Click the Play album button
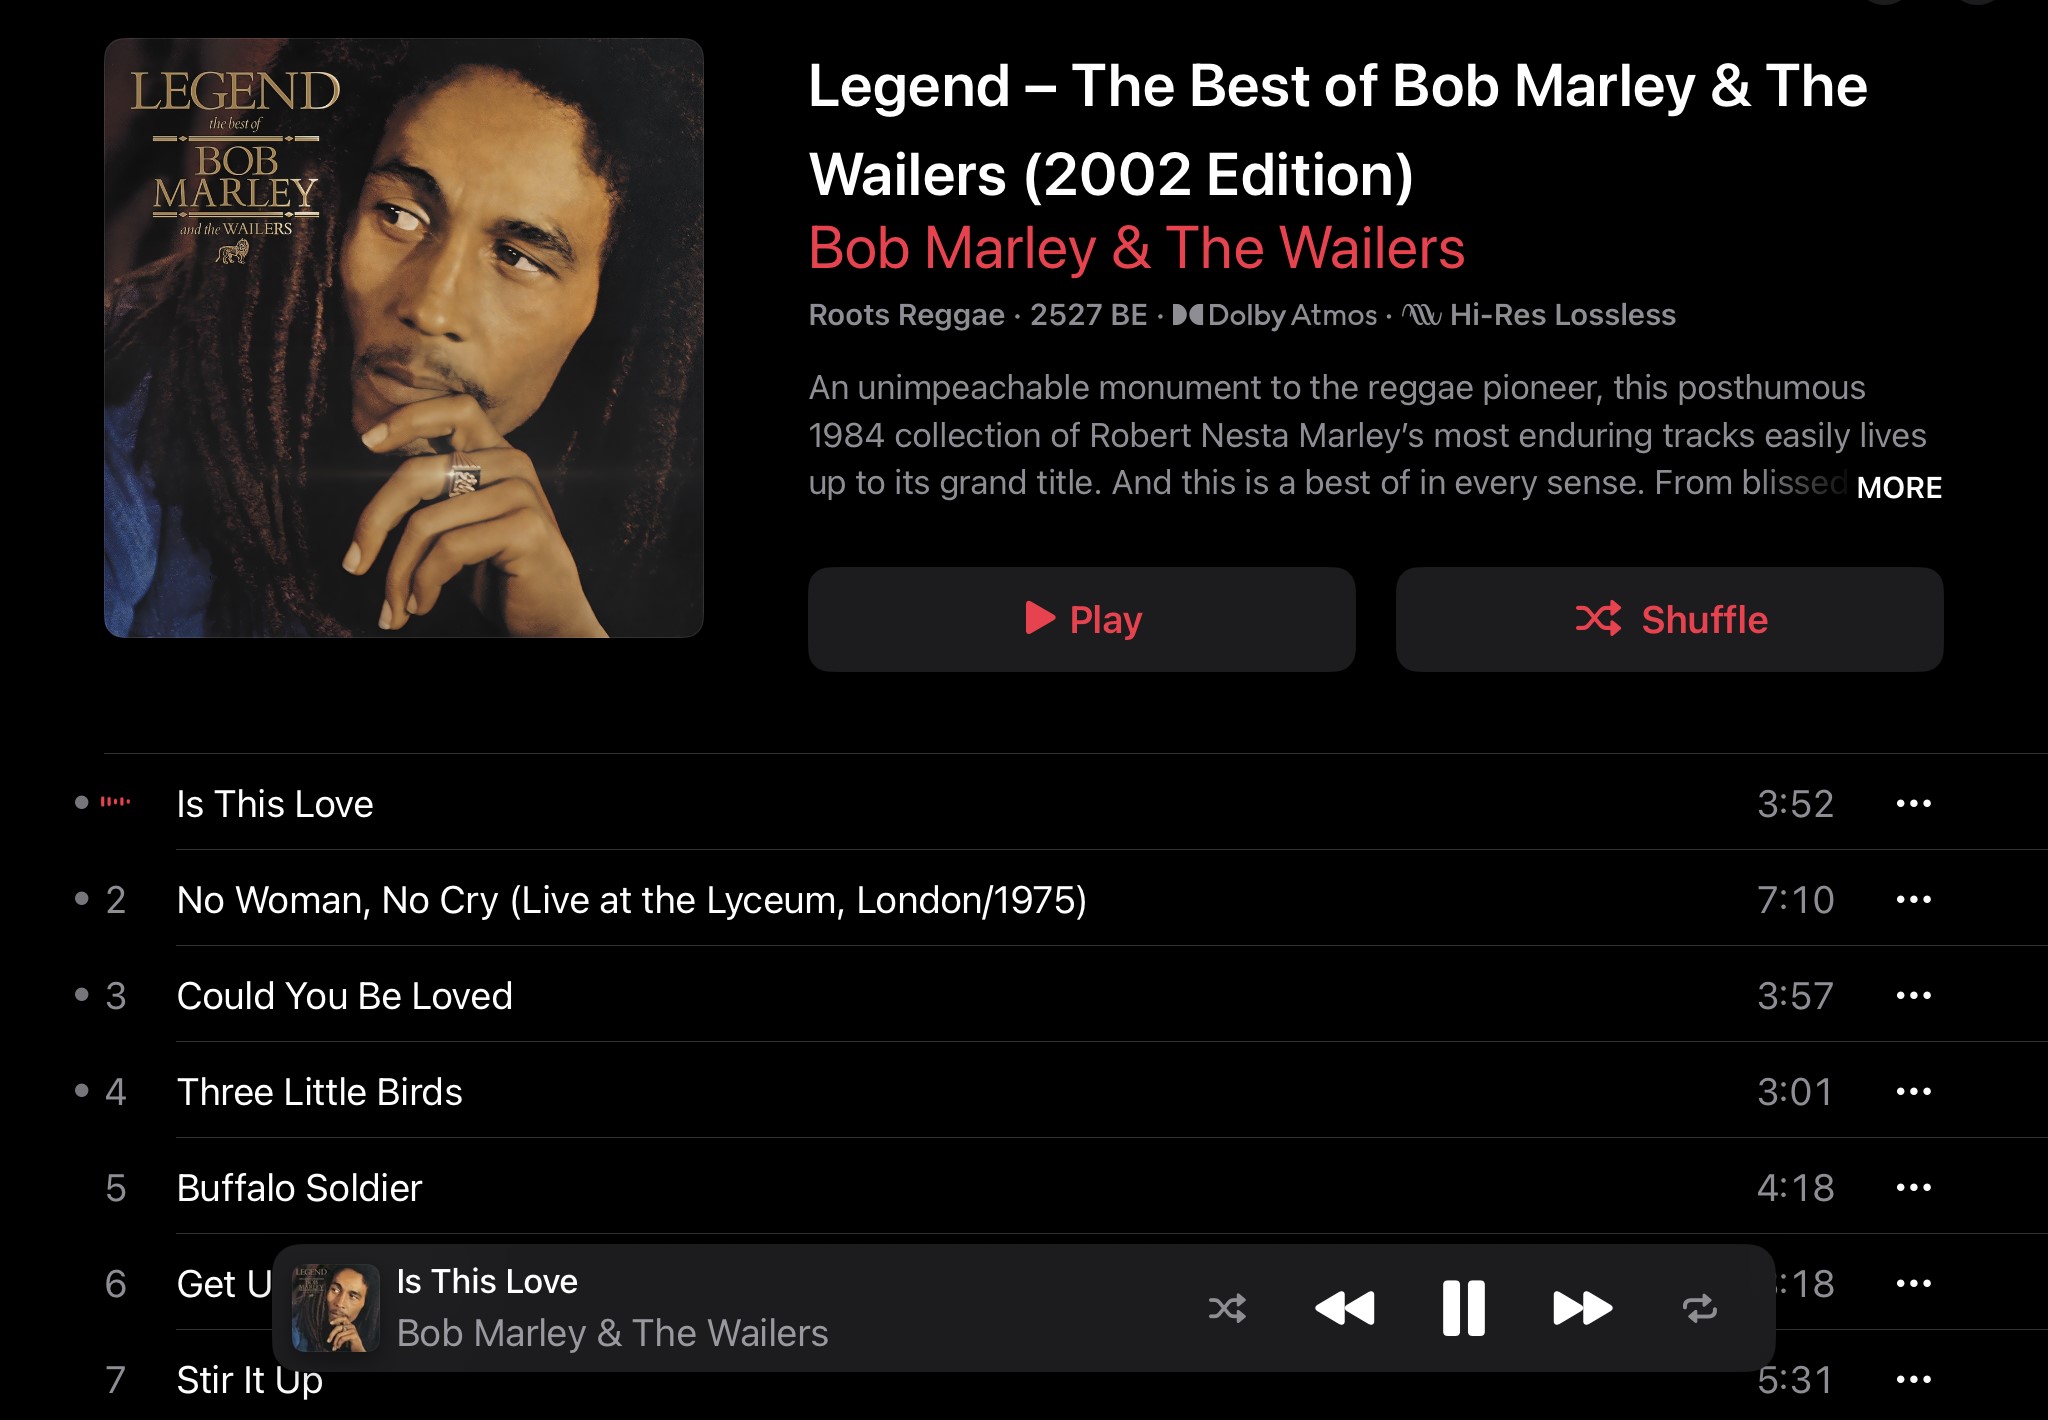The height and width of the screenshot is (1420, 2048). 1081,619
